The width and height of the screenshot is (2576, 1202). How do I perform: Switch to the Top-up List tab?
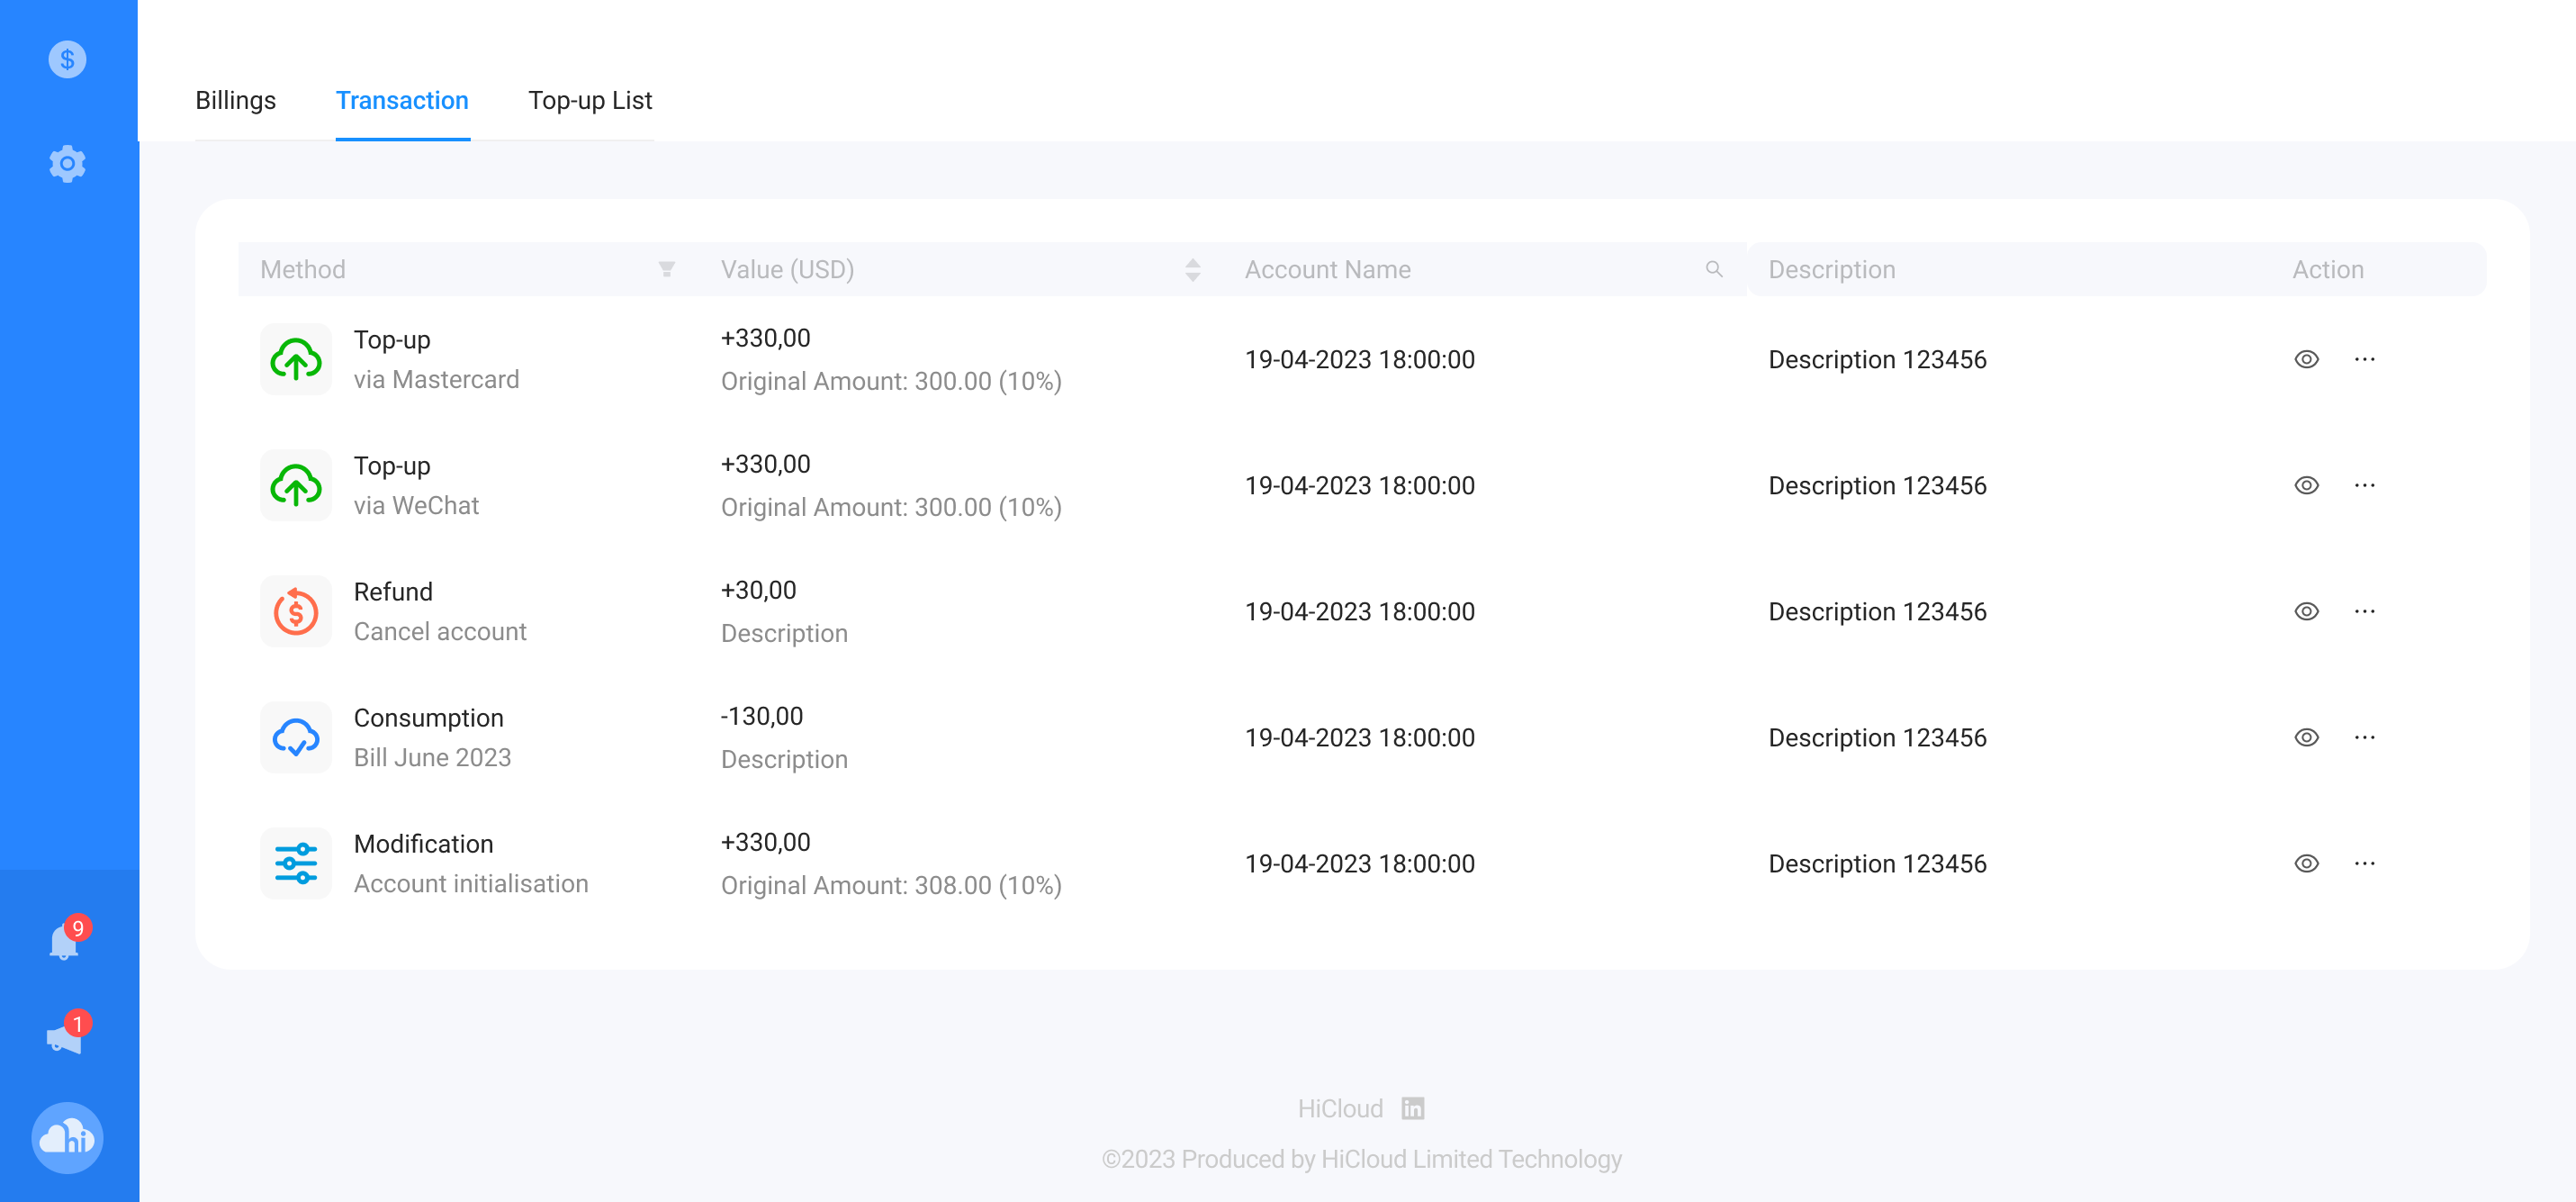coord(590,100)
